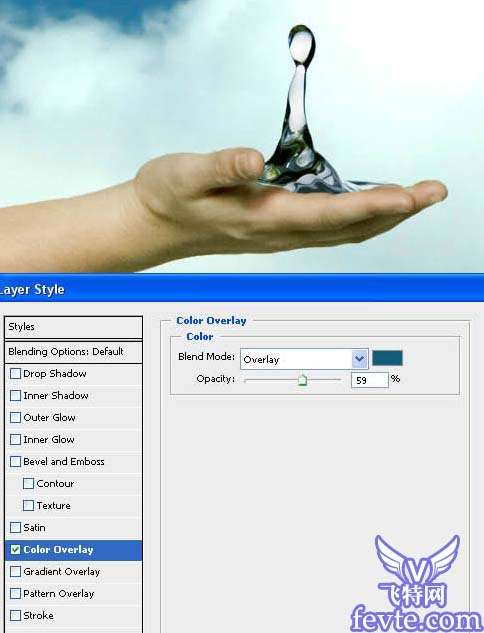Screen dimensions: 484x633
Task: Tick the Inner Shadow checkbox
Action: click(15, 396)
